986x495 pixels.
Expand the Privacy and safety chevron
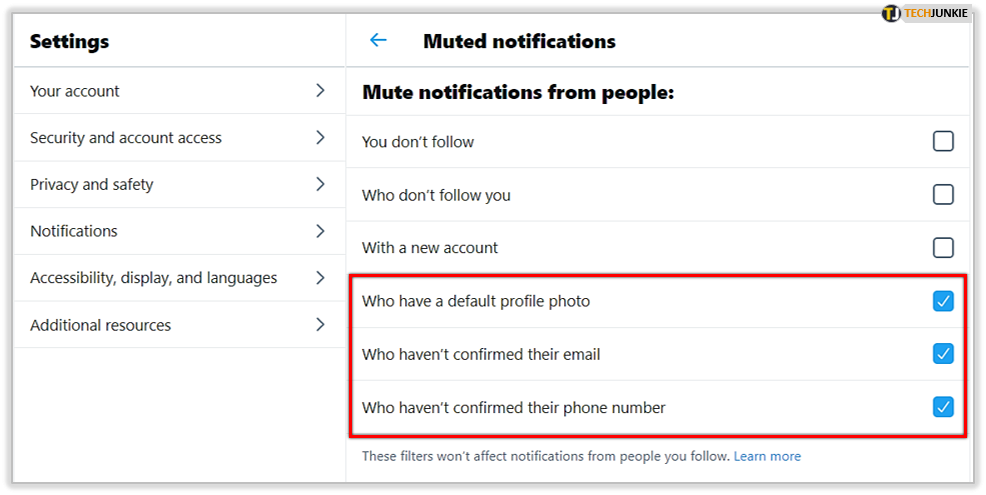pos(320,184)
